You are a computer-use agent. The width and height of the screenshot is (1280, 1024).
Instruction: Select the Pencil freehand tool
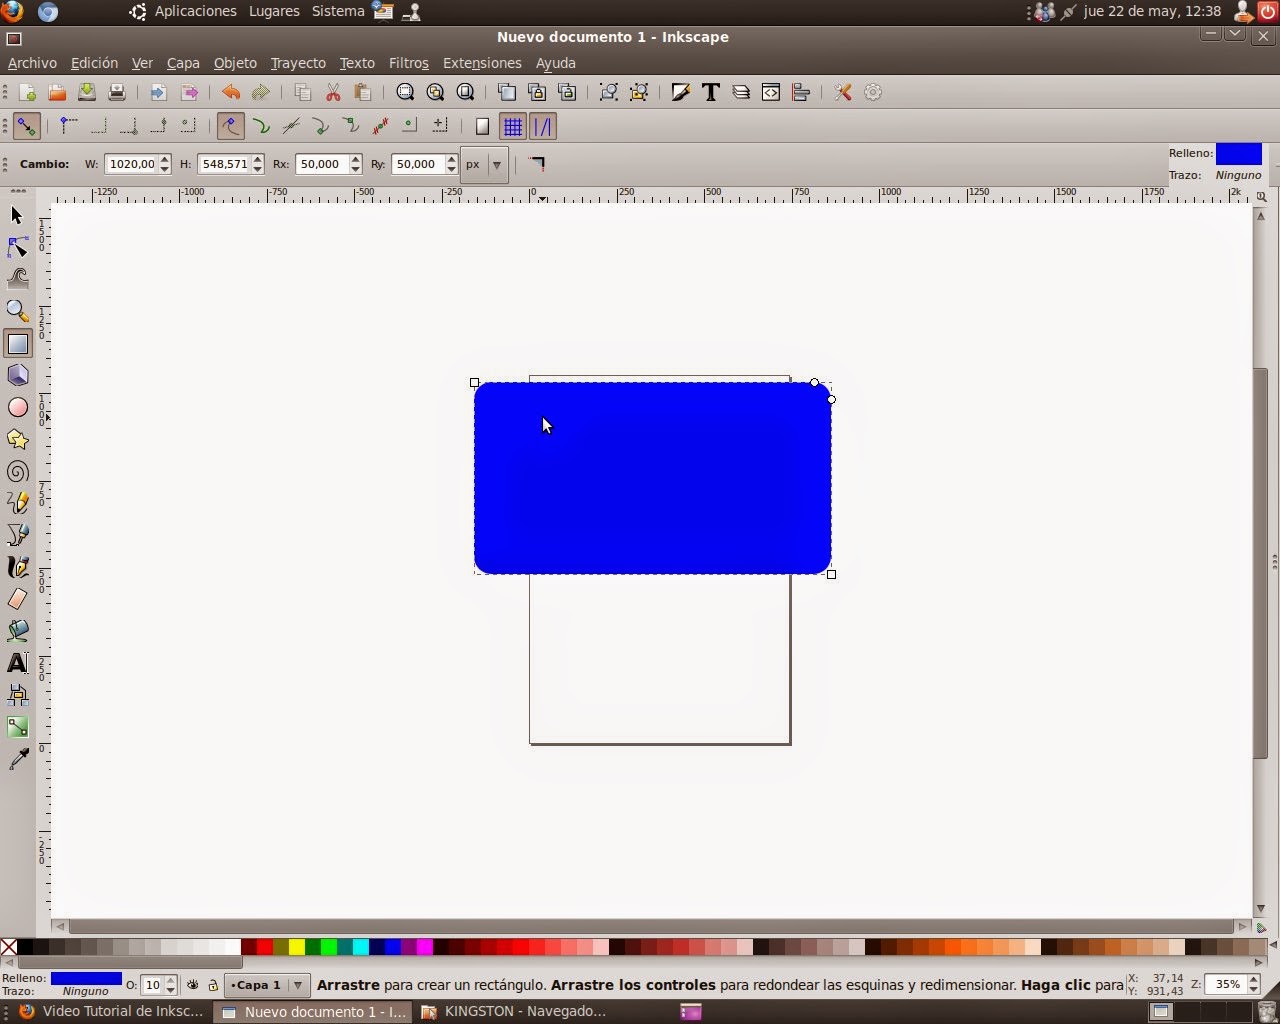pyautogui.click(x=17, y=503)
